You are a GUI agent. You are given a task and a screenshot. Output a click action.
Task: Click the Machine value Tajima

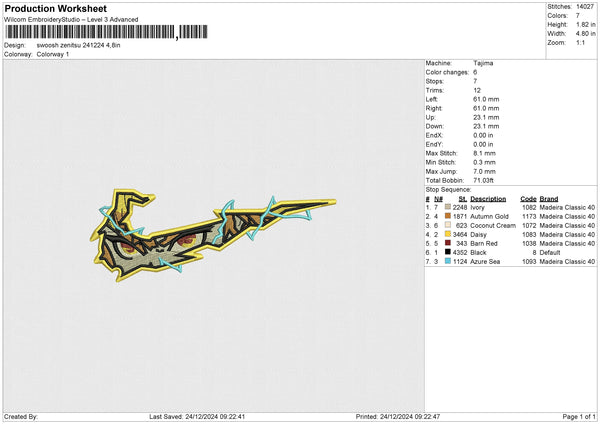pos(483,63)
